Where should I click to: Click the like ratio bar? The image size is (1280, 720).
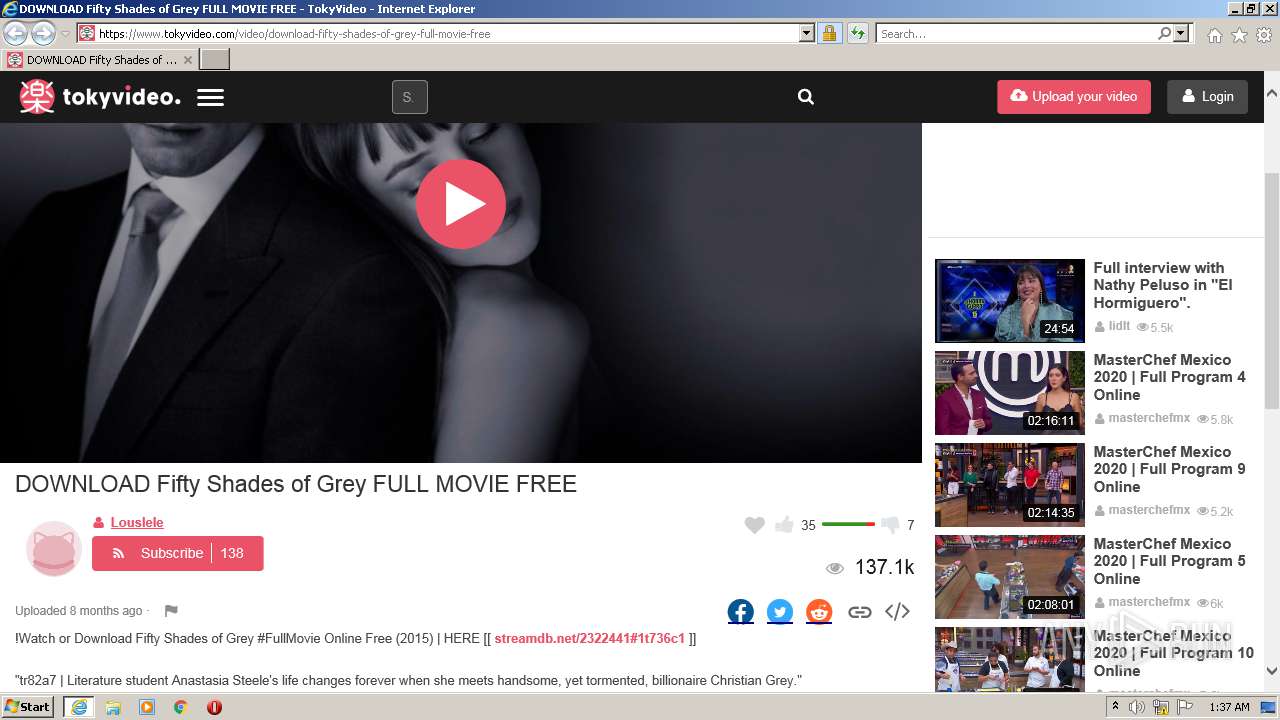[848, 524]
